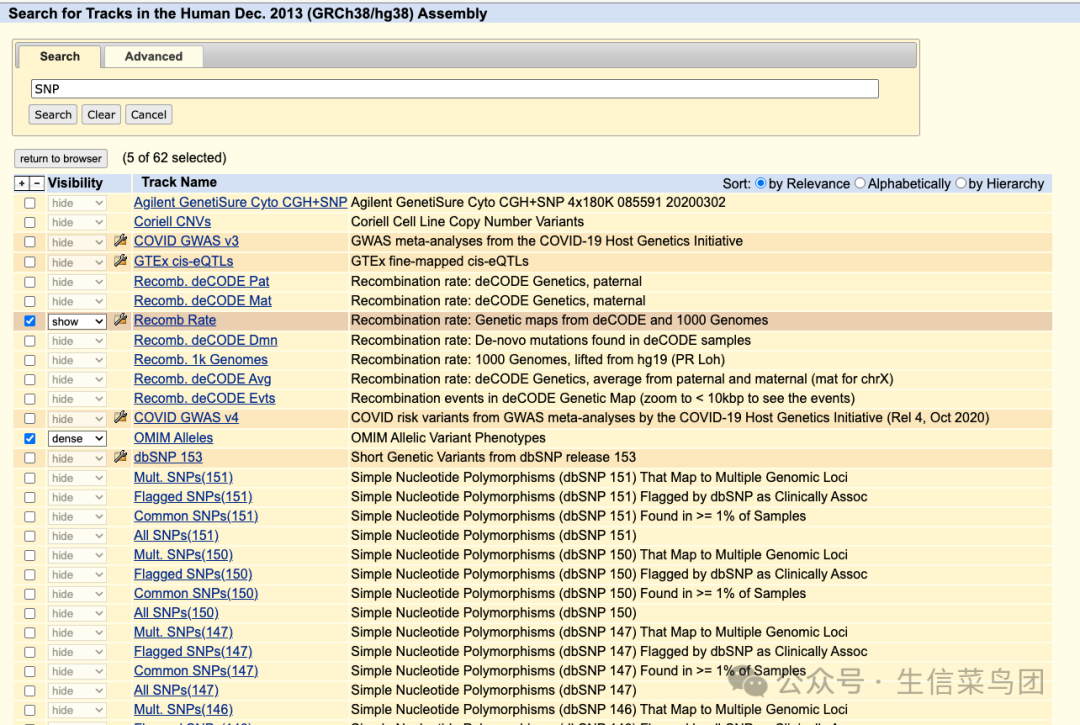The height and width of the screenshot is (725, 1080).
Task: Check the box for Flagged SNPs(147)
Action: pyautogui.click(x=30, y=652)
